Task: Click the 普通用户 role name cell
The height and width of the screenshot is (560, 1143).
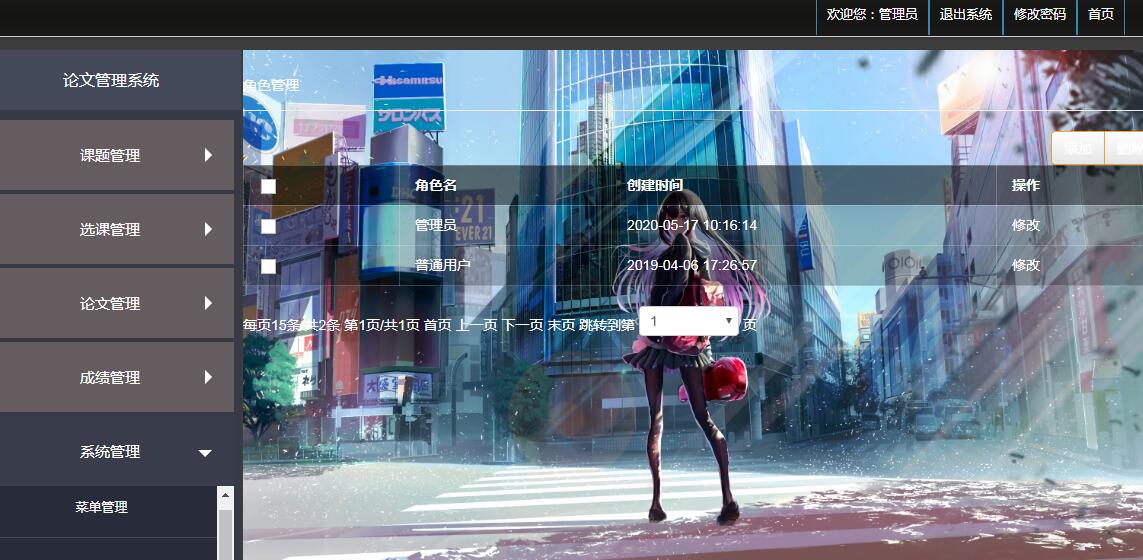Action: [x=442, y=265]
